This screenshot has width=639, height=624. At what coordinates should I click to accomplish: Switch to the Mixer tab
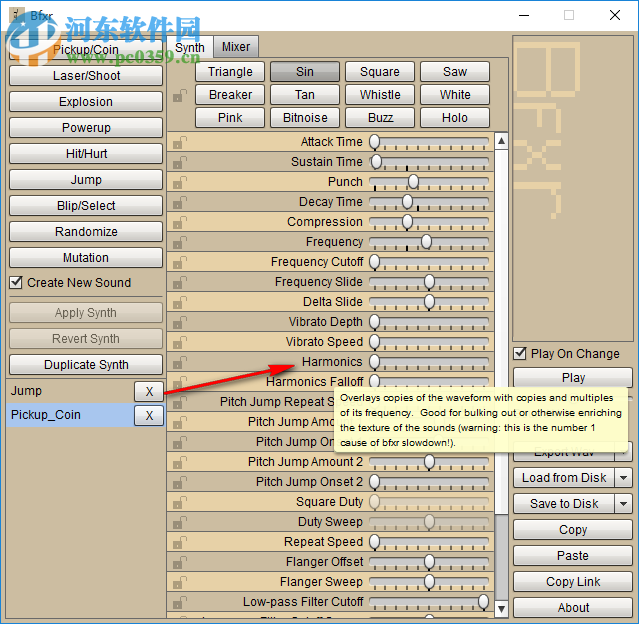(236, 47)
